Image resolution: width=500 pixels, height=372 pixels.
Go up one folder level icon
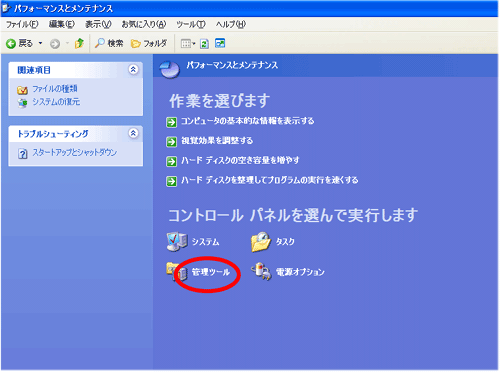[79, 43]
